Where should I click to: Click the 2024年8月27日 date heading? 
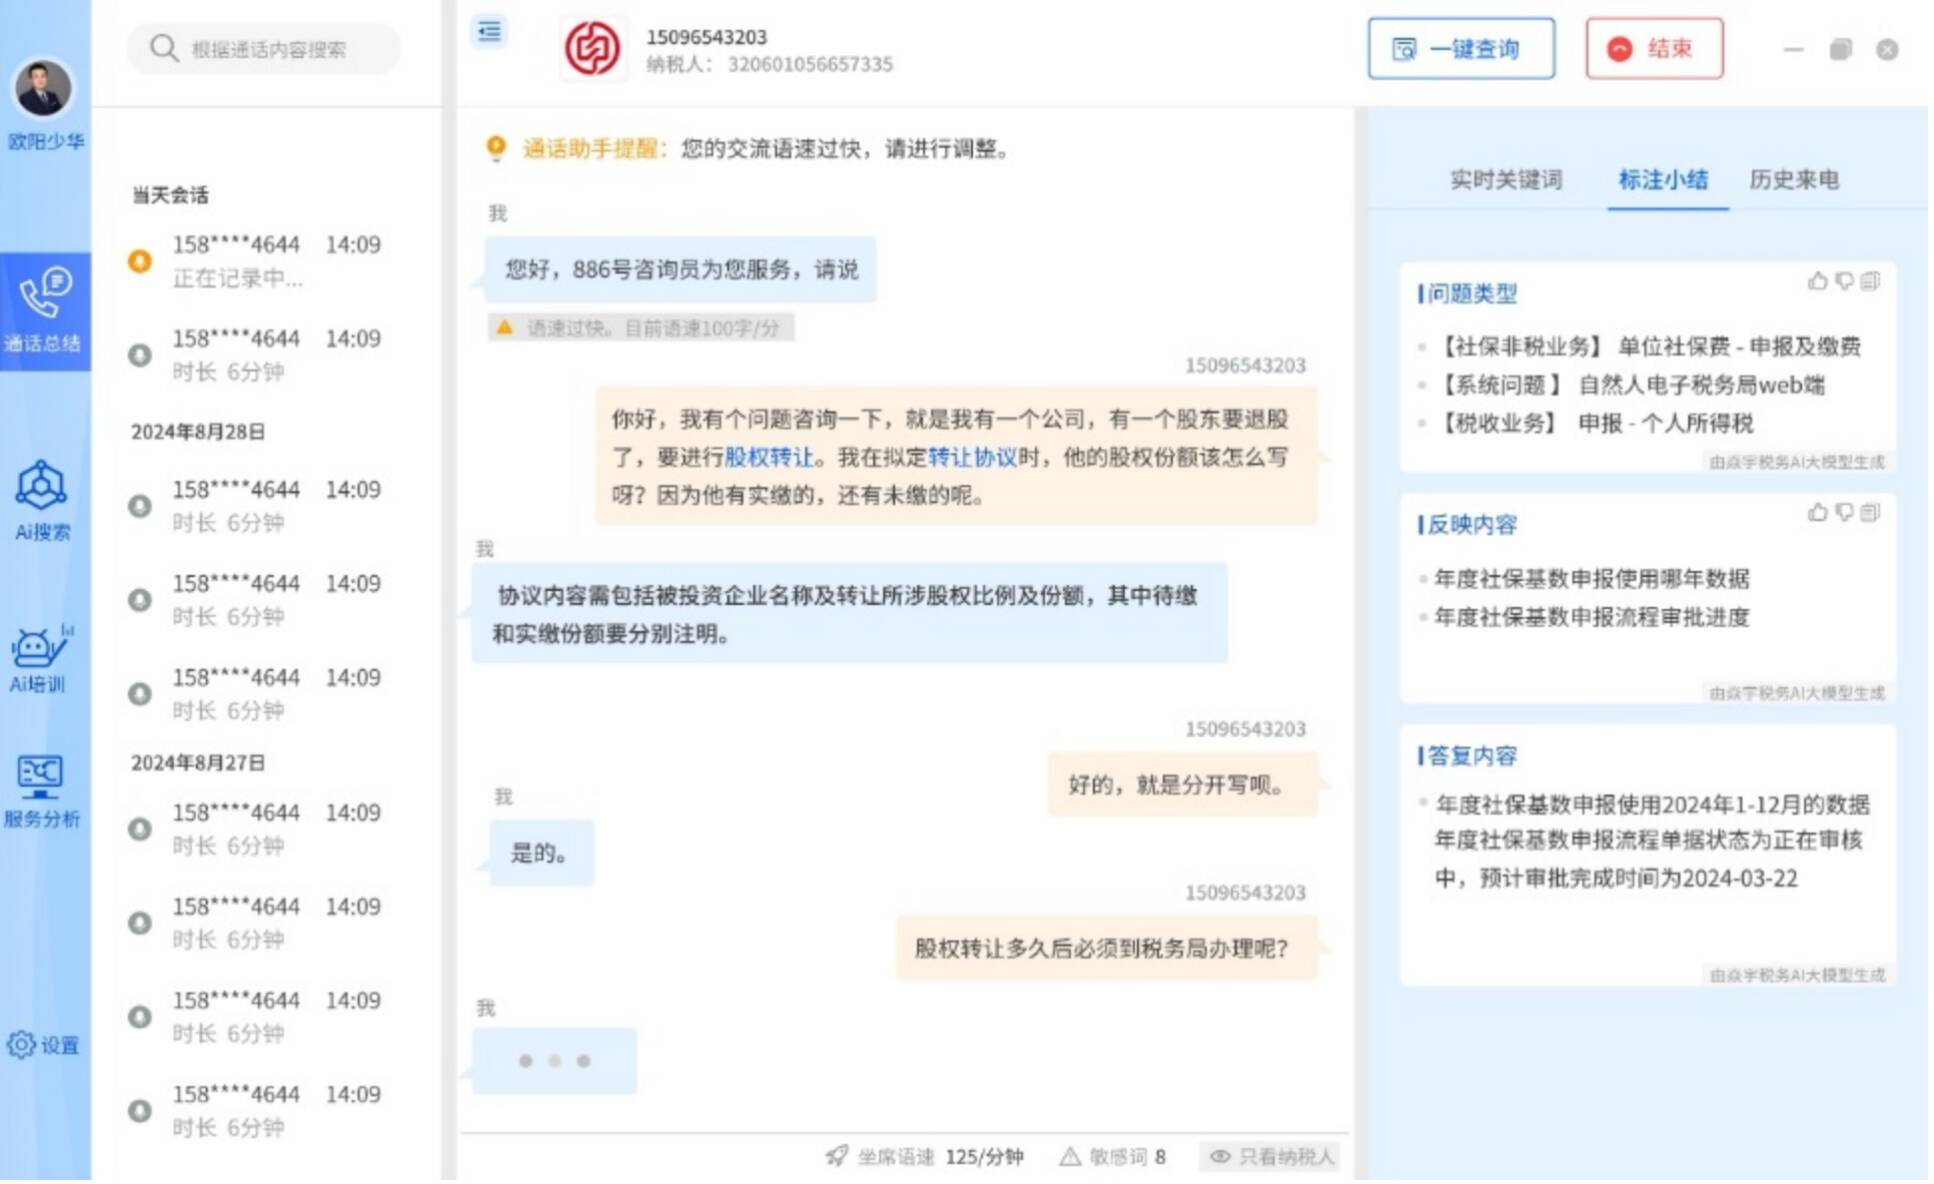pos(198,763)
